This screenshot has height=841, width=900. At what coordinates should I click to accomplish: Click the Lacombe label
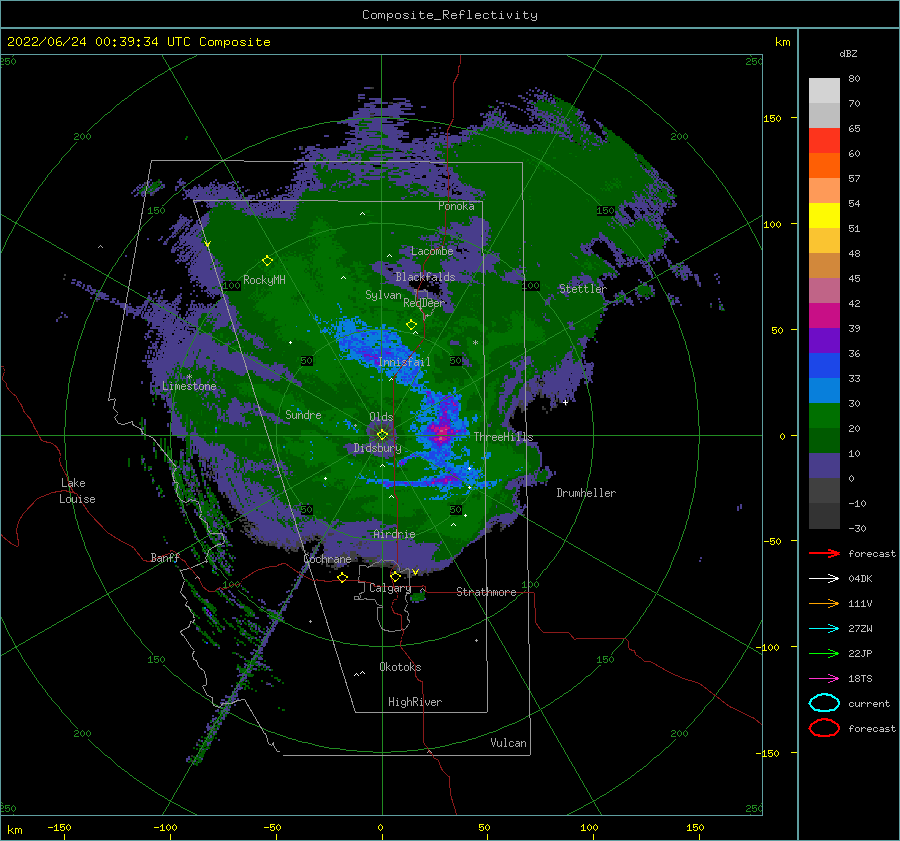point(432,251)
